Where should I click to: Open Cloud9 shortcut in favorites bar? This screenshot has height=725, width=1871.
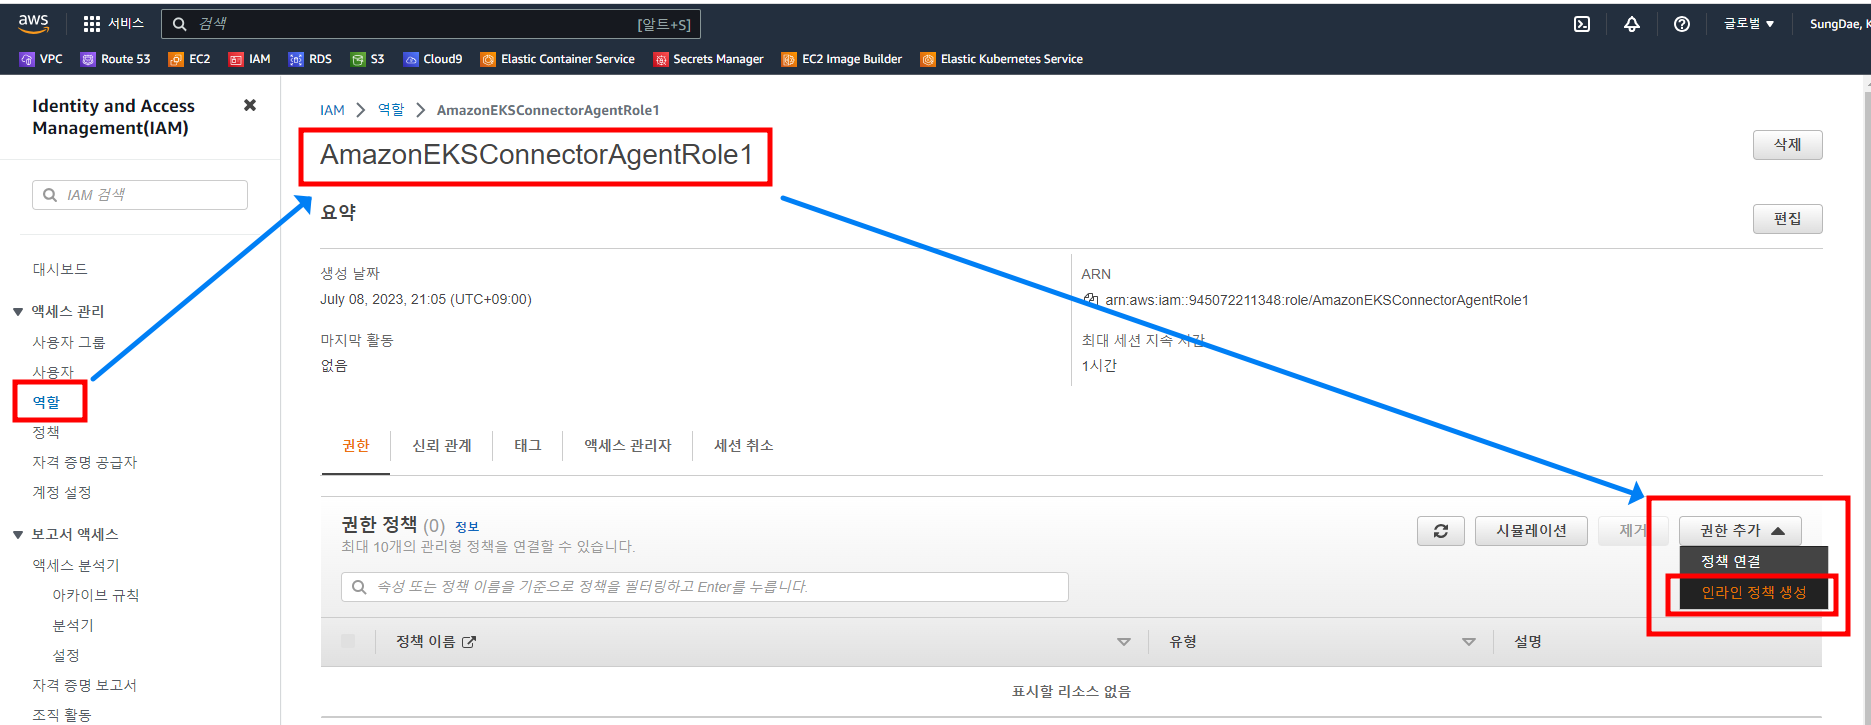433,59
